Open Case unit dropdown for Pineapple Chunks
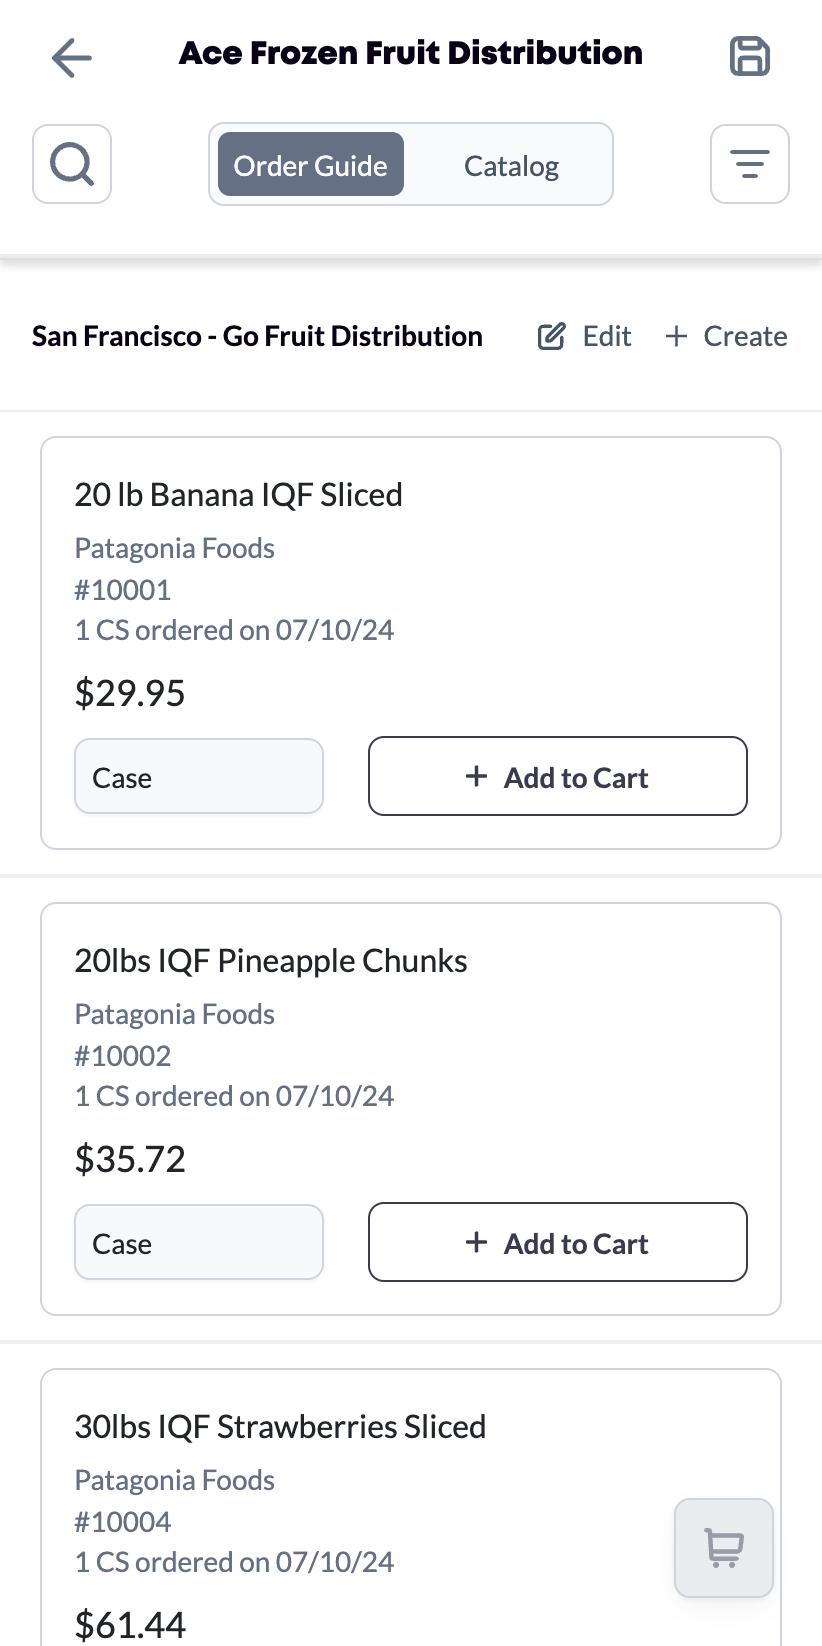 point(199,1242)
